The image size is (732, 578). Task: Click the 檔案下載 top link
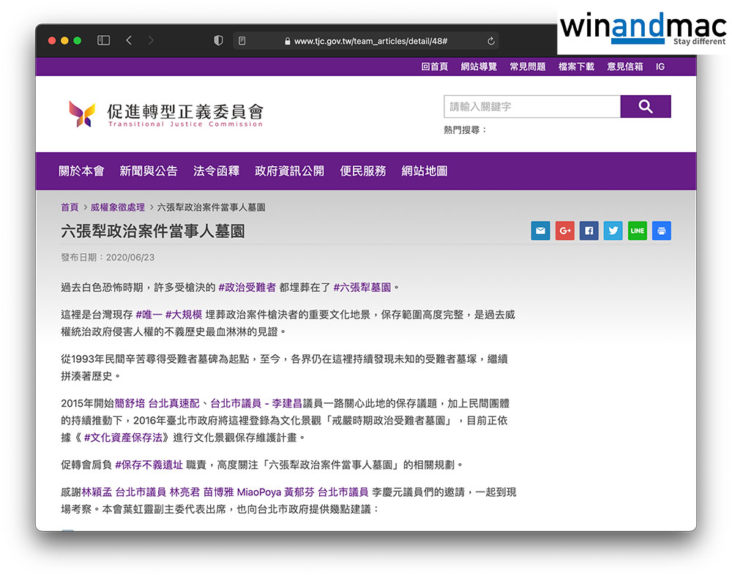tap(576, 66)
